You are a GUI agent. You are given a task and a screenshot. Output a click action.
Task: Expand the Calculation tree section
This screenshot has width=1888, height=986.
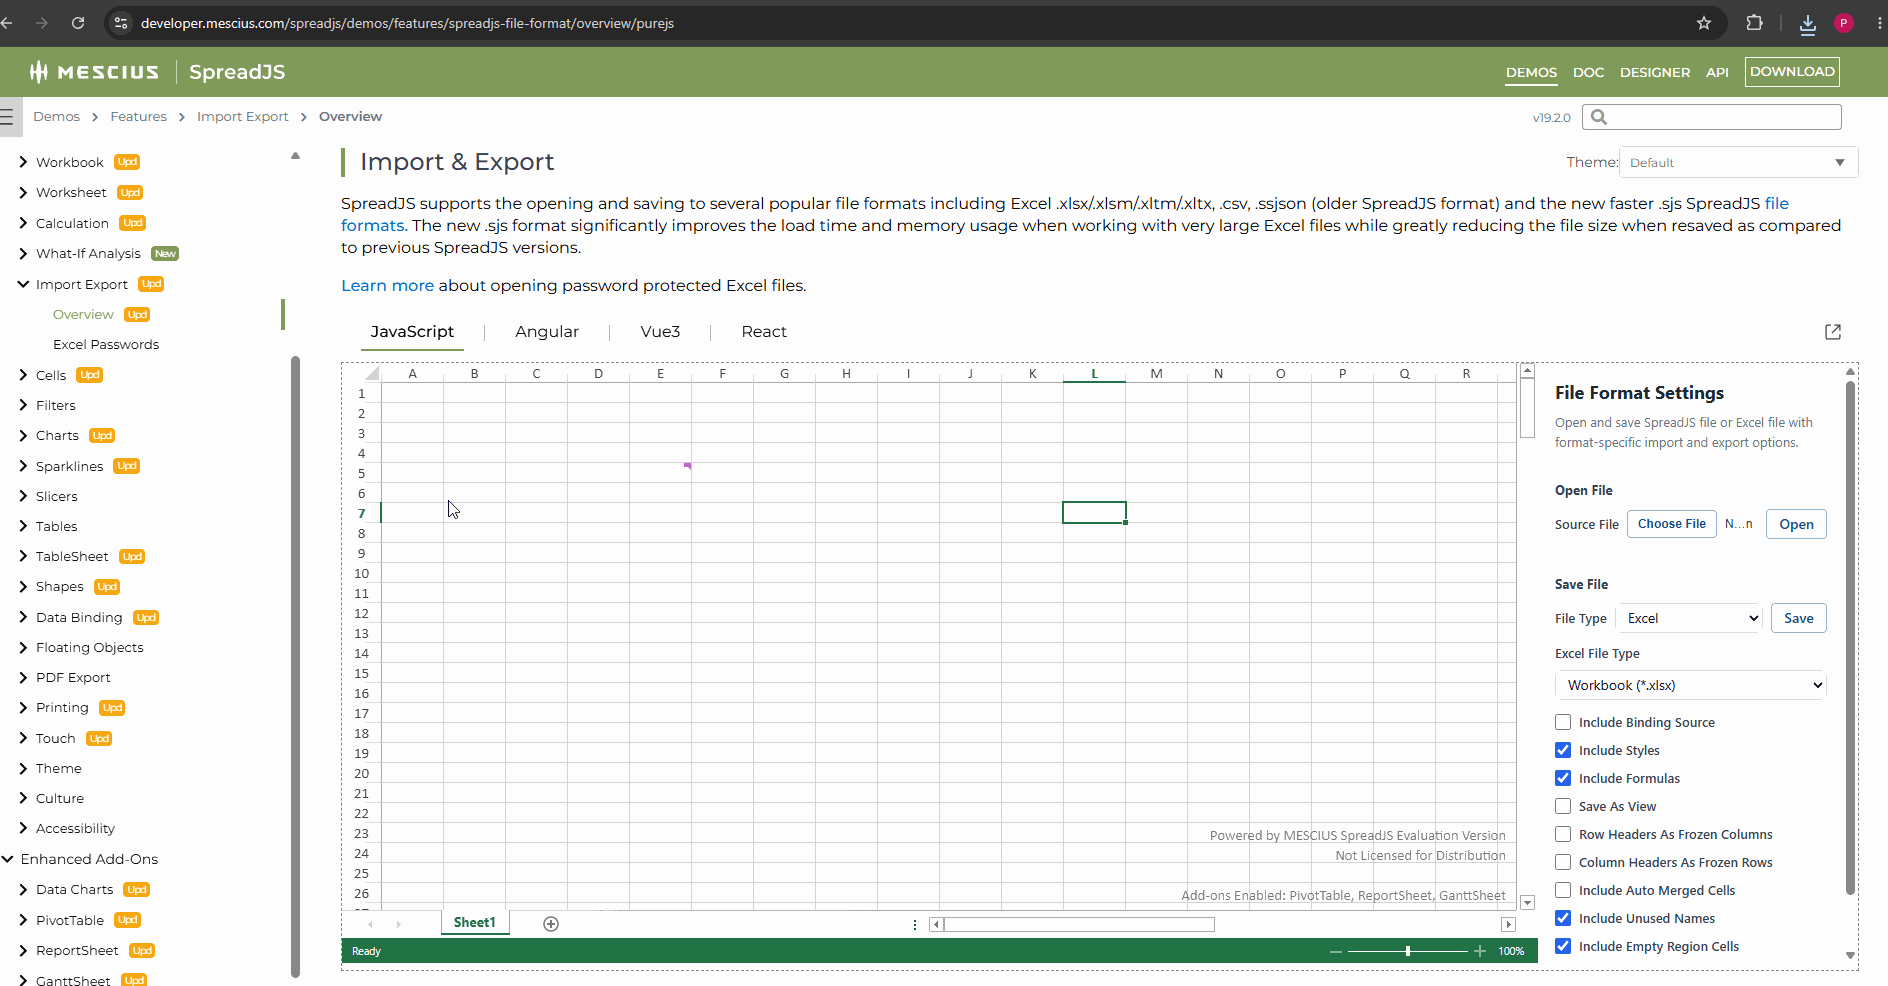(x=23, y=223)
